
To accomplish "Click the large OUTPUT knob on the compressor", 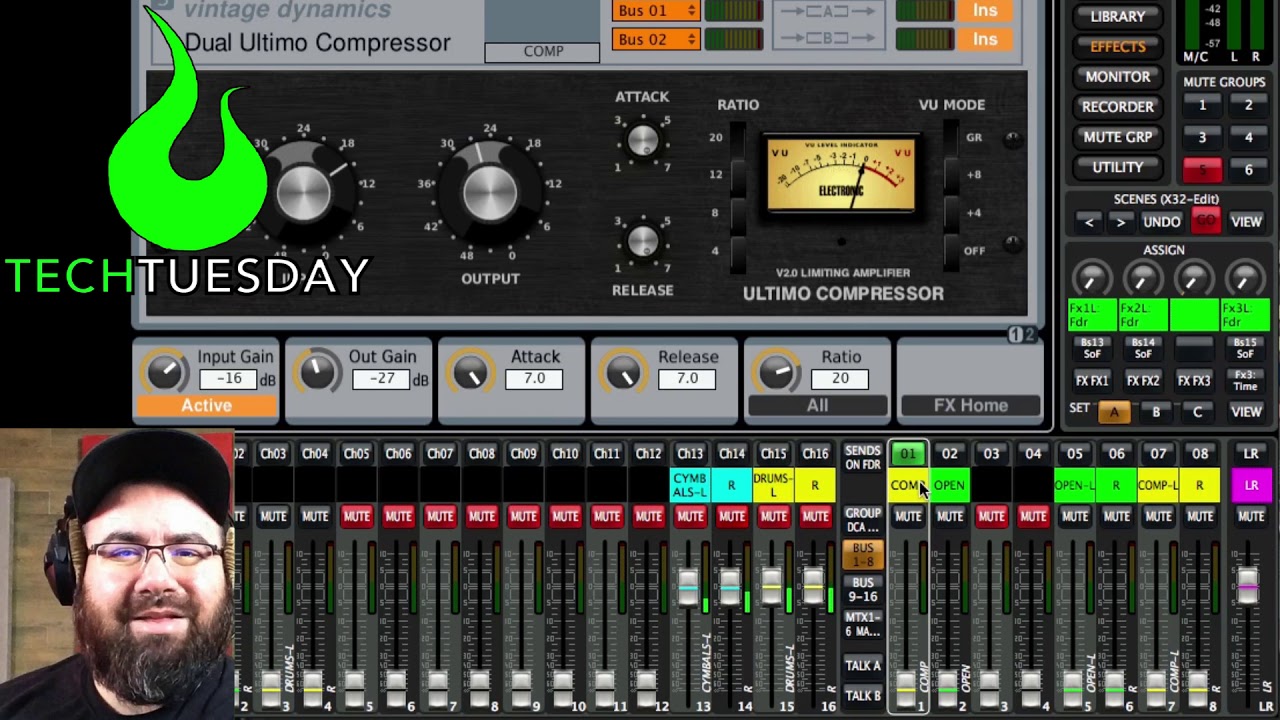I will [x=490, y=190].
